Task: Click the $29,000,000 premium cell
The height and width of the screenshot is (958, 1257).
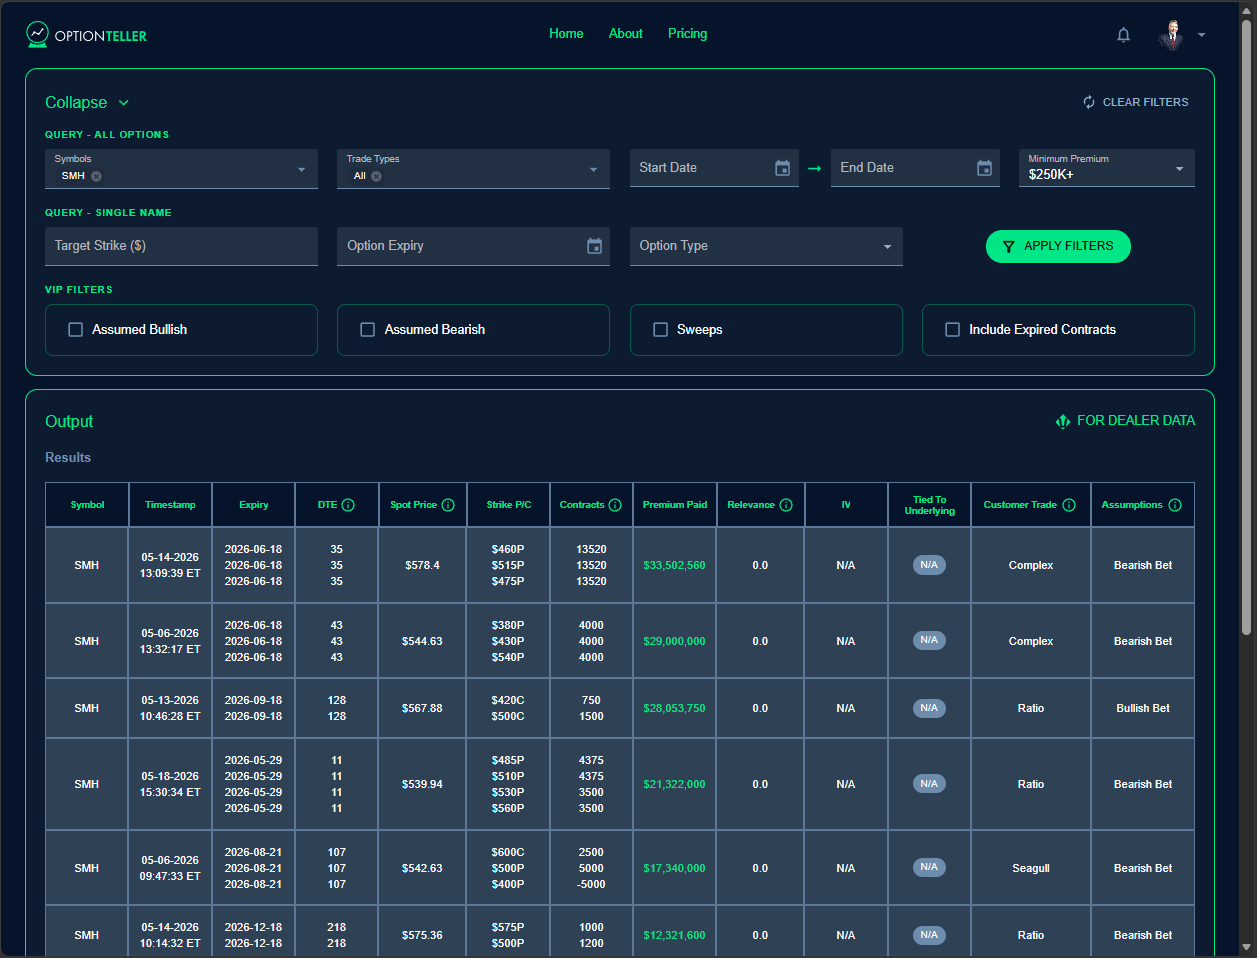Action: (674, 642)
